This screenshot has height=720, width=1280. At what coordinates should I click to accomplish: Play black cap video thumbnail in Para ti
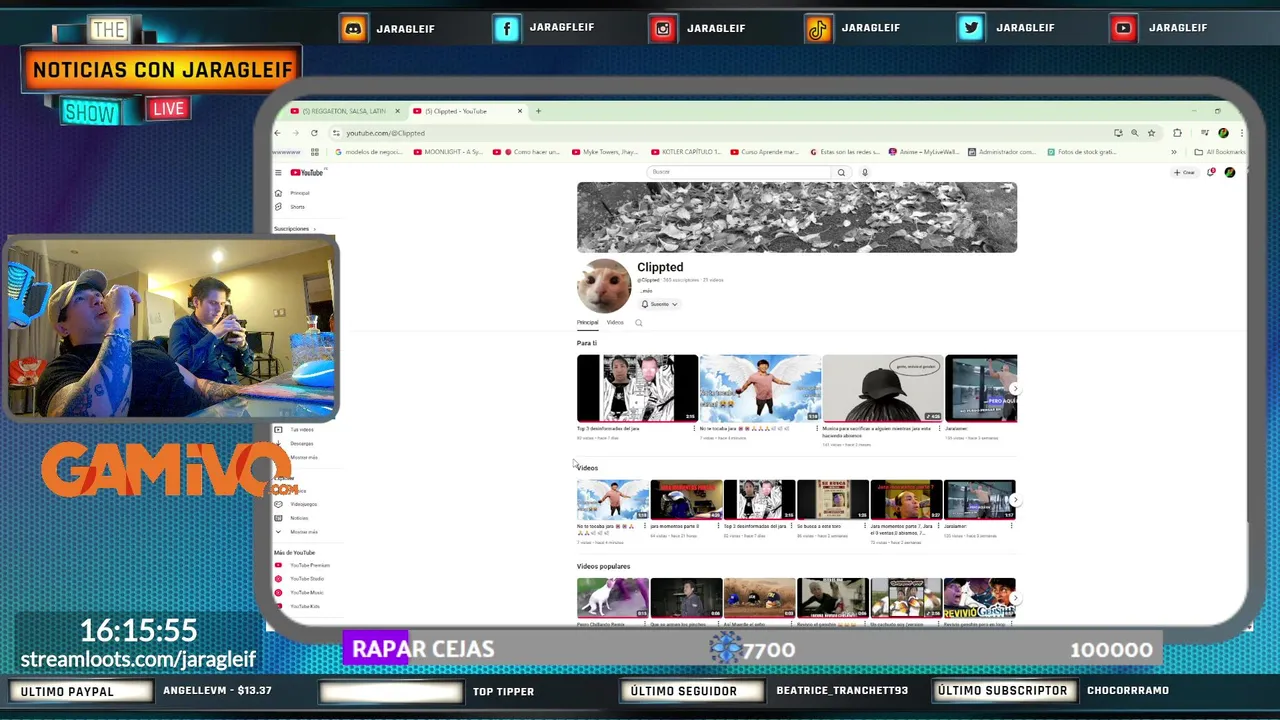pyautogui.click(x=882, y=388)
